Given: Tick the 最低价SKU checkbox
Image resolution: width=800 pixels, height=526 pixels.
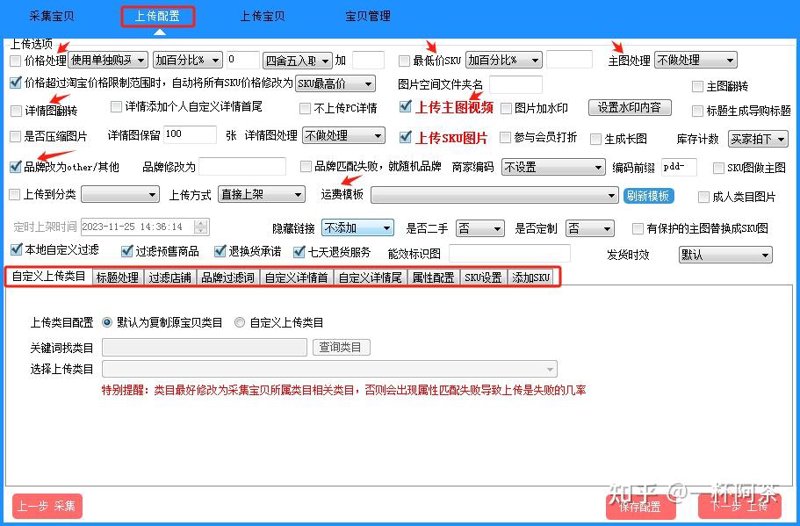Looking at the screenshot, I should click(404, 61).
